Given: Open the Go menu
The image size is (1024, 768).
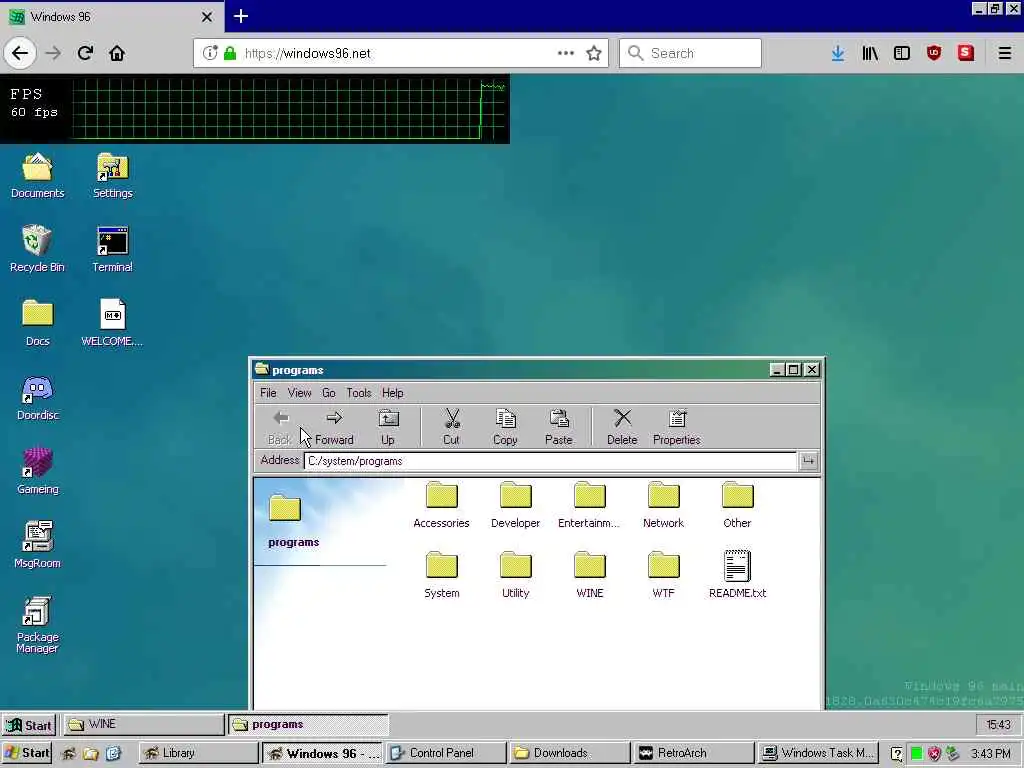Looking at the screenshot, I should tap(328, 392).
